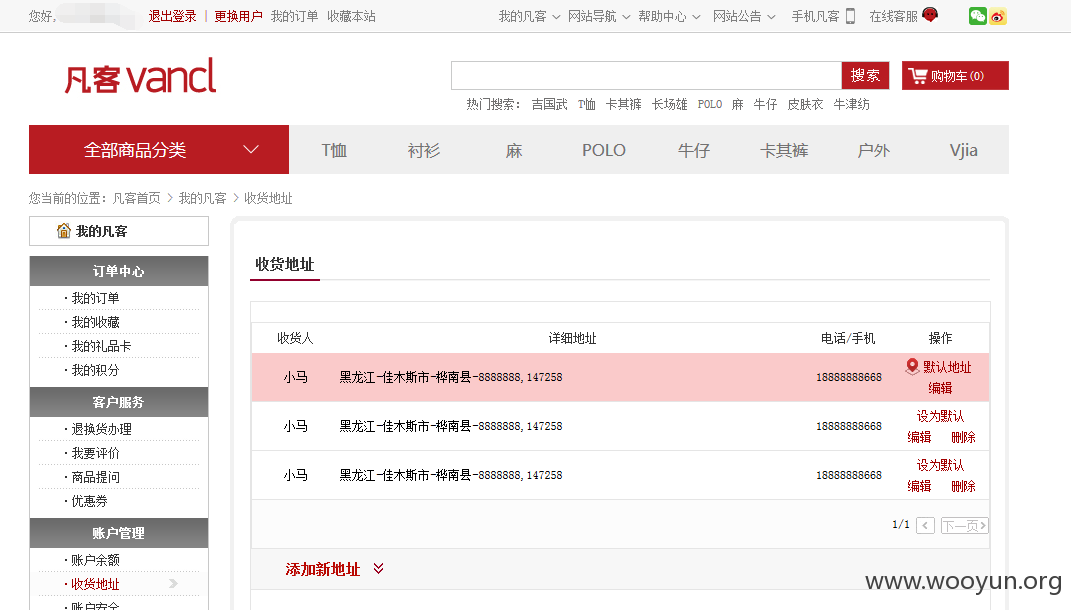Click the 下一页 next page button

(964, 525)
